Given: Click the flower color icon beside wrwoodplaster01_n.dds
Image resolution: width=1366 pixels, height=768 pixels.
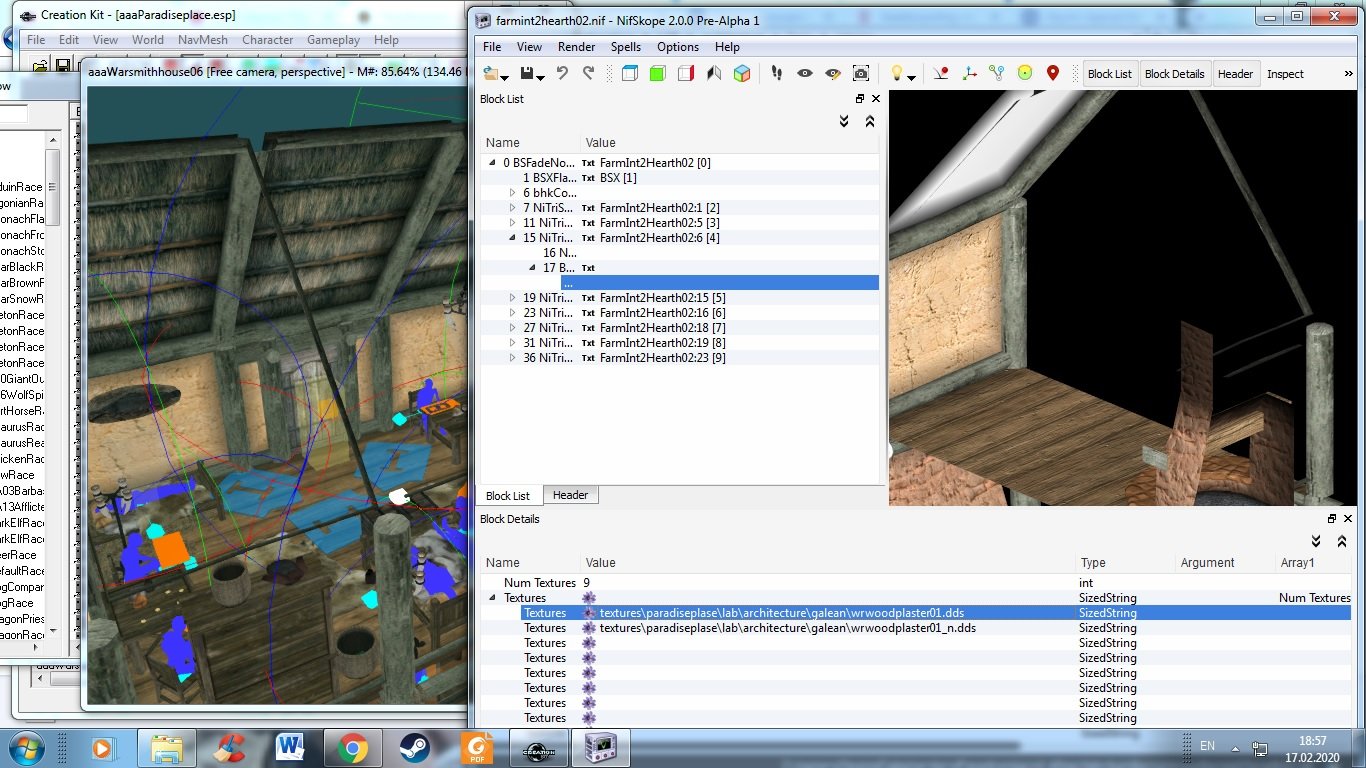Looking at the screenshot, I should (589, 628).
